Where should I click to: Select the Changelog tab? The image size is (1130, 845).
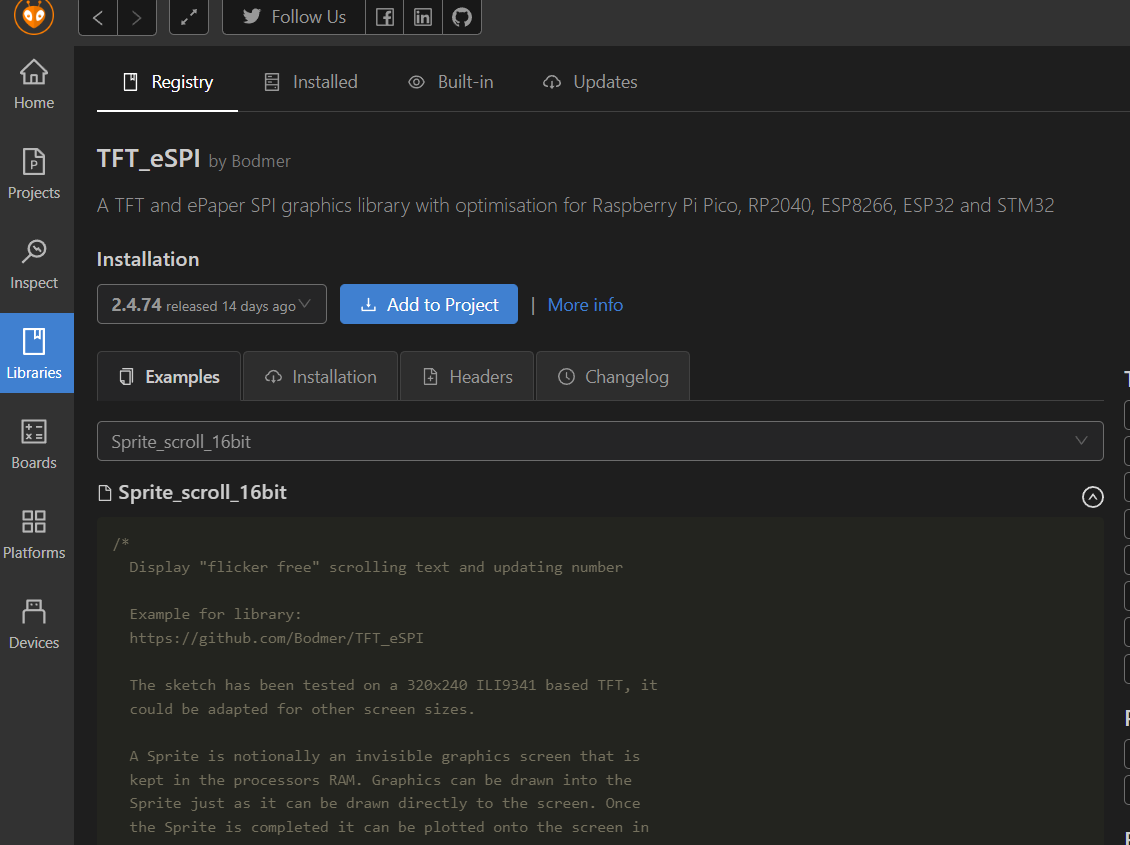click(x=613, y=377)
